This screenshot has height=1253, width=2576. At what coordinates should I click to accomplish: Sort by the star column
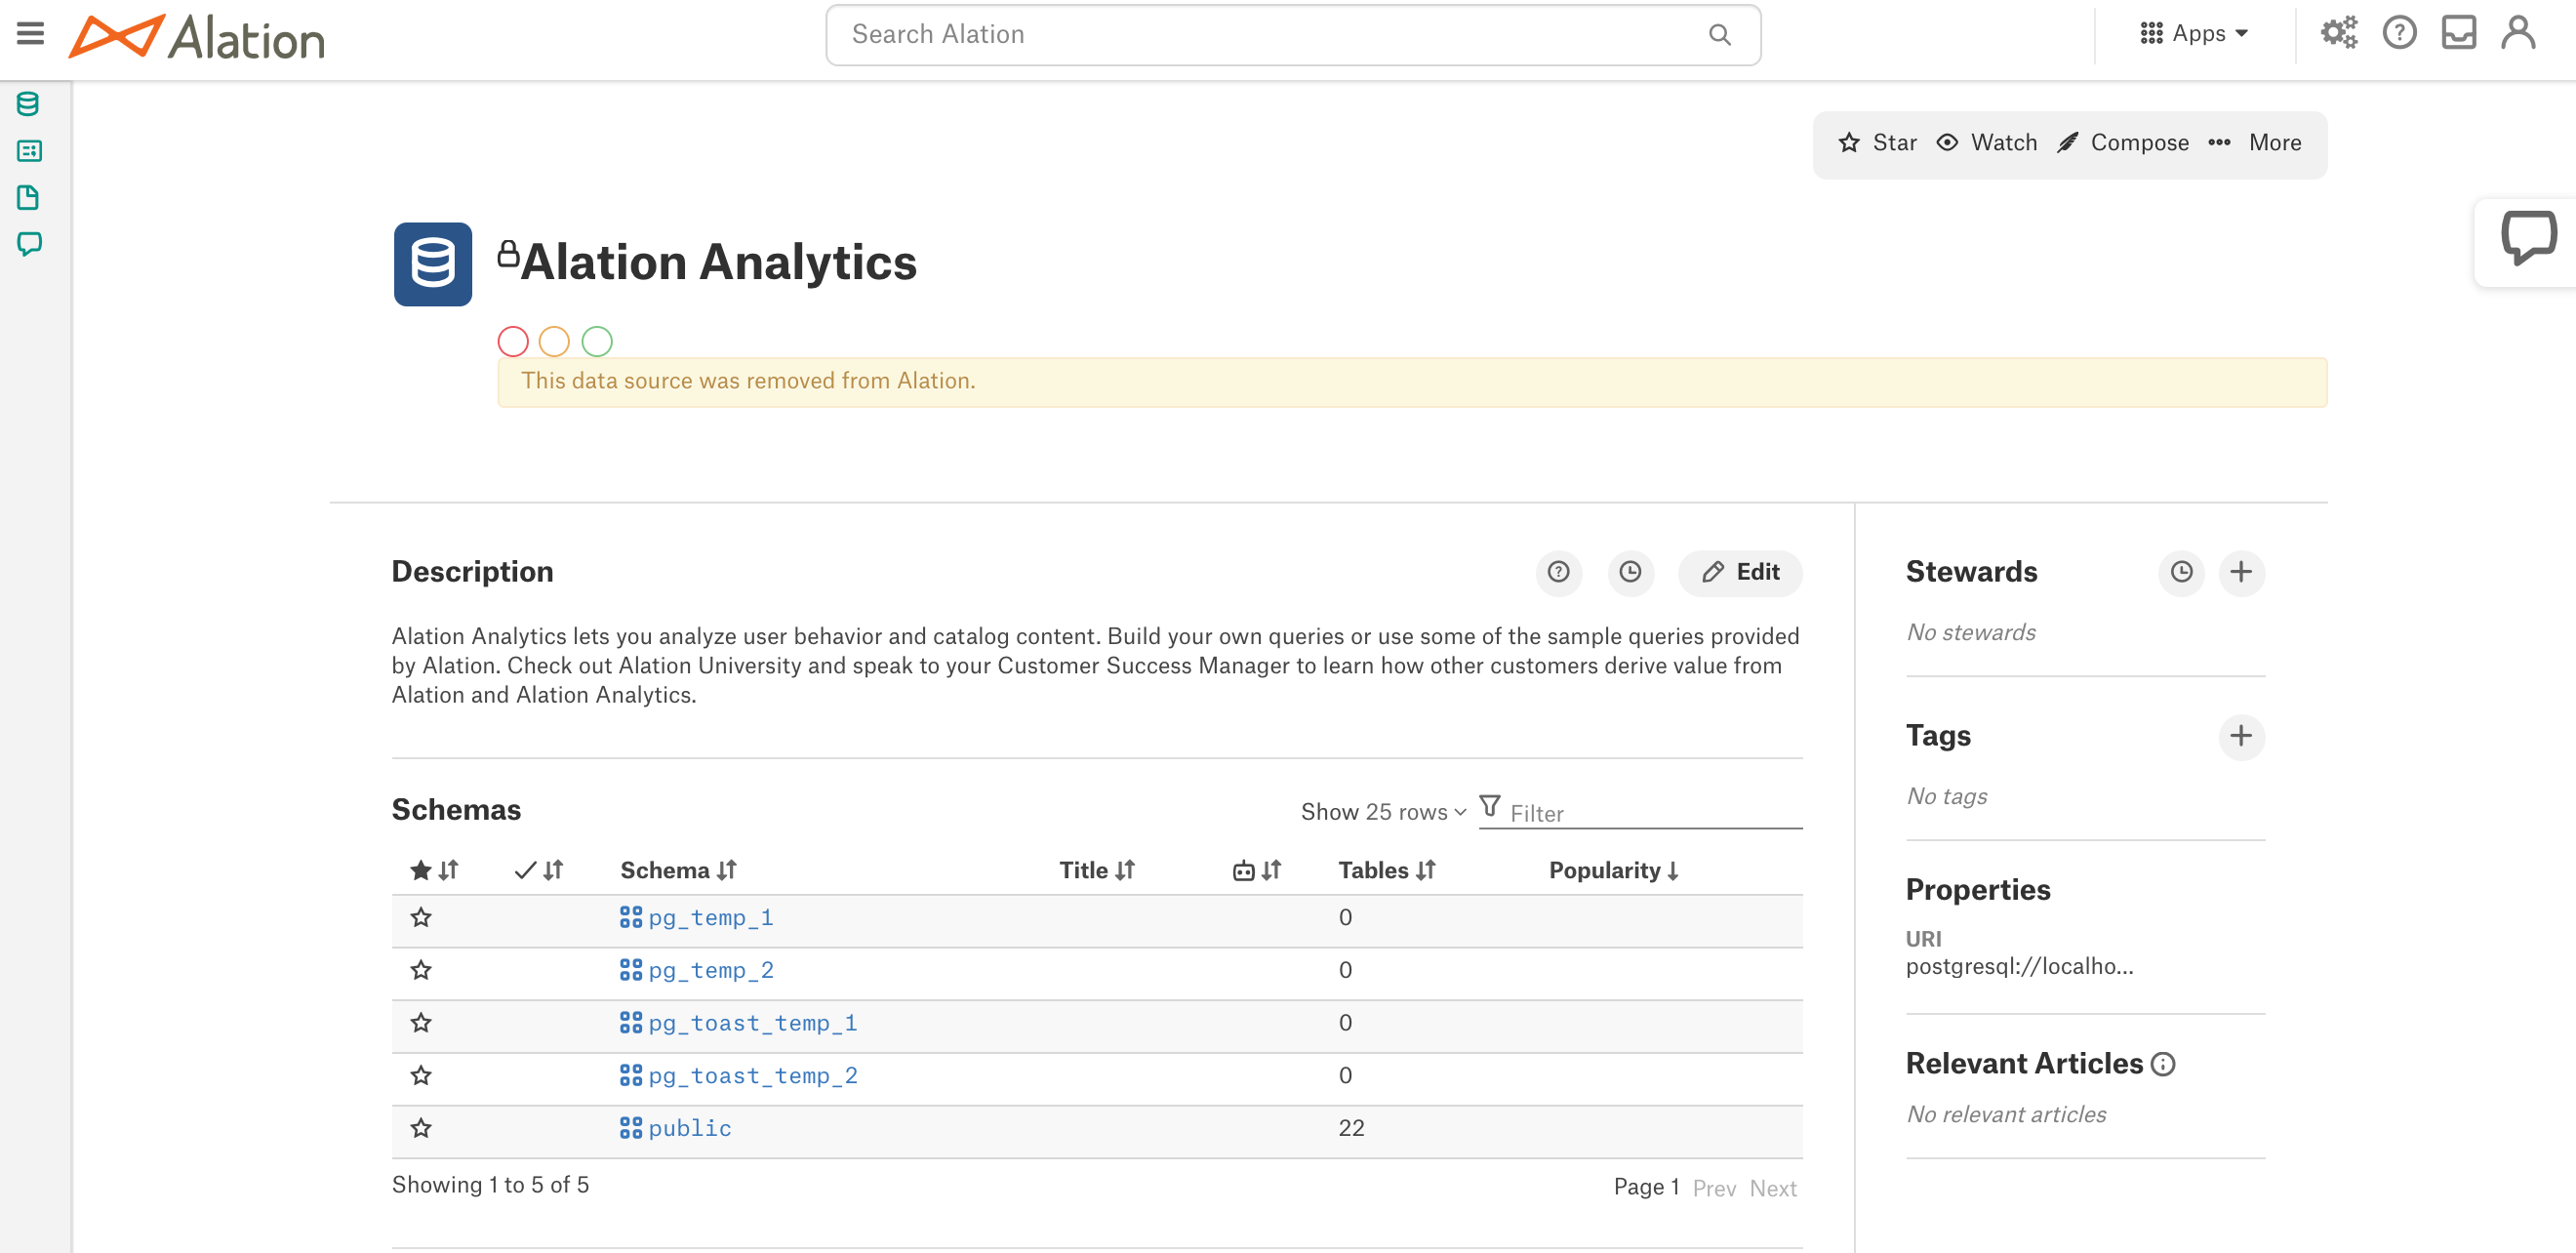click(434, 870)
